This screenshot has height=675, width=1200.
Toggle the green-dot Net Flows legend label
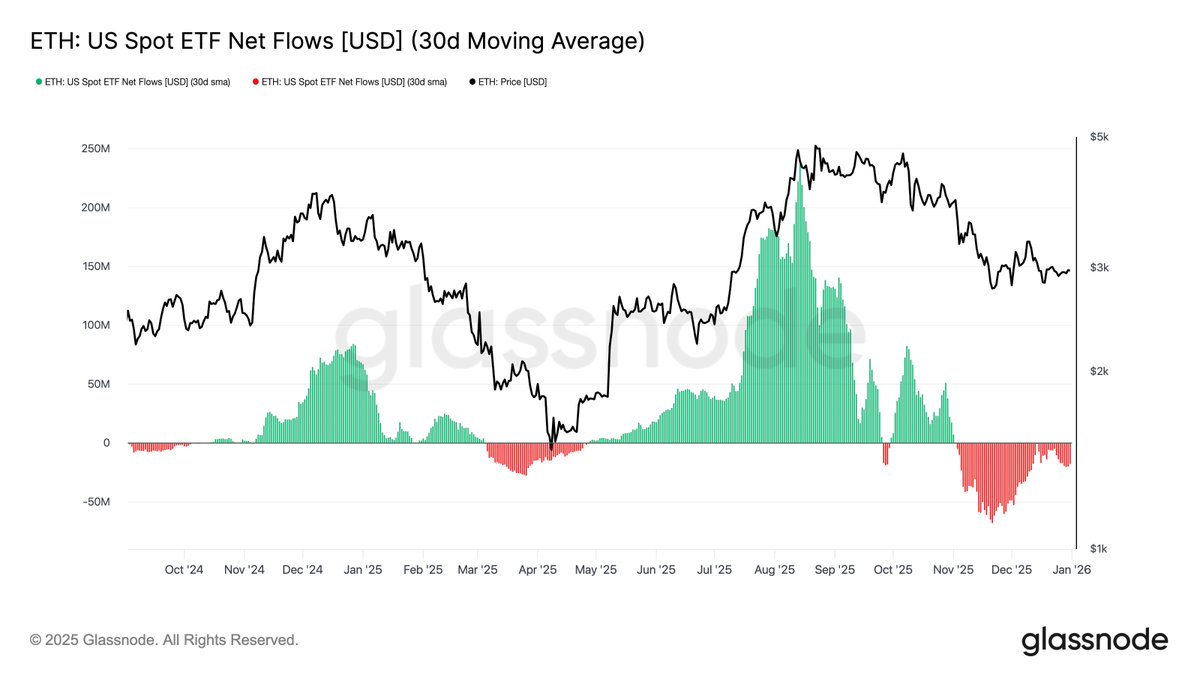(138, 82)
